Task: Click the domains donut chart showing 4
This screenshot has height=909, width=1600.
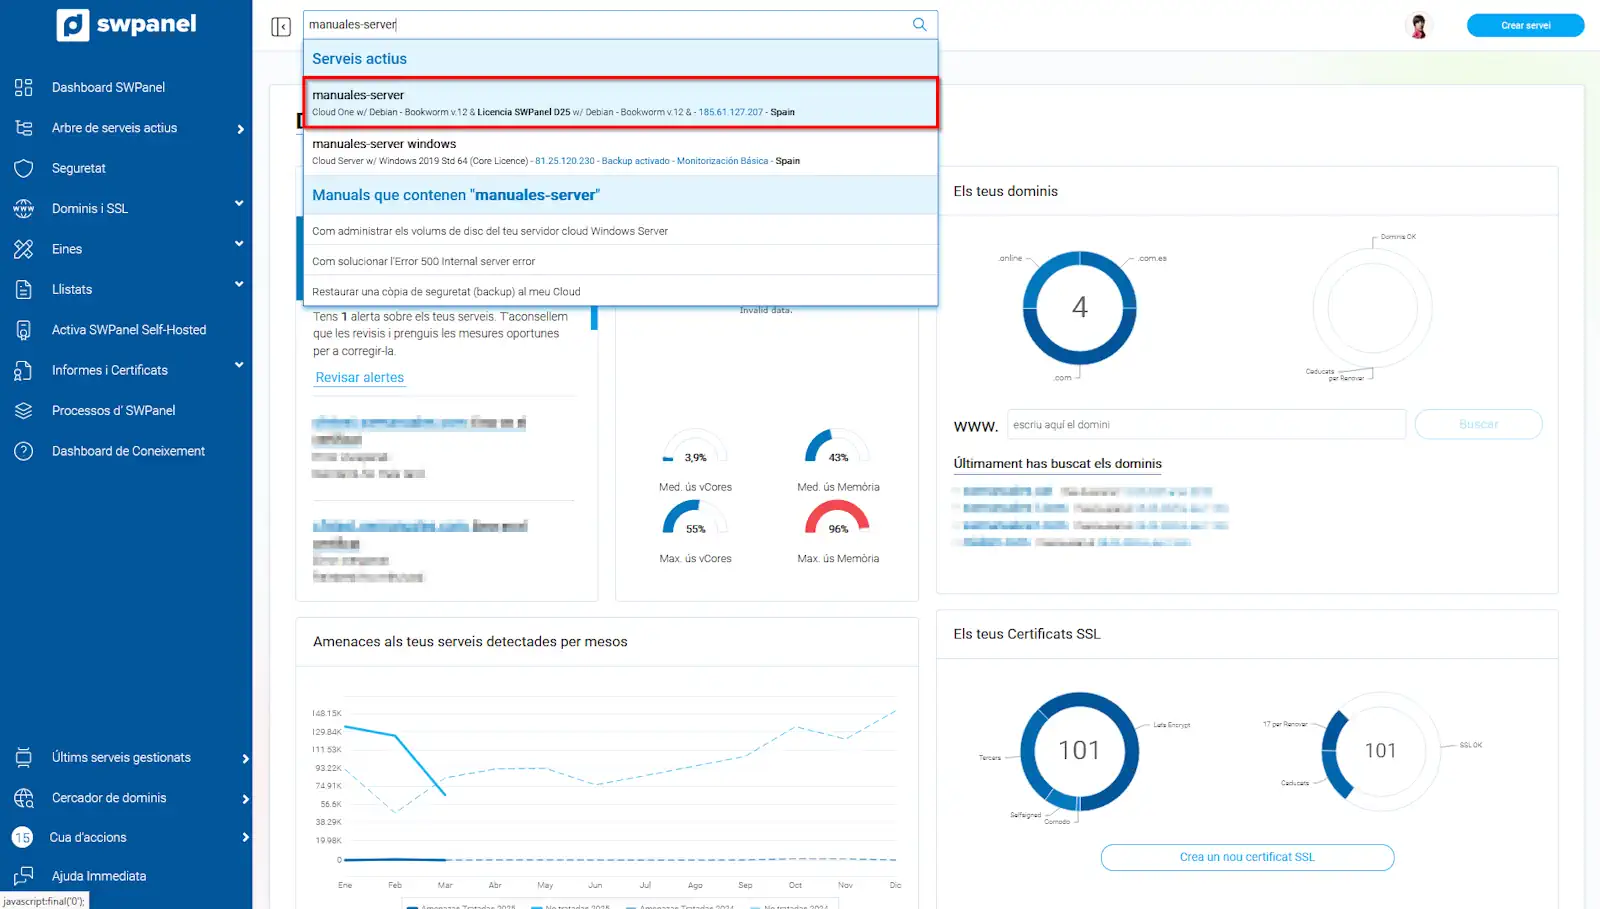Action: pyautogui.click(x=1079, y=307)
